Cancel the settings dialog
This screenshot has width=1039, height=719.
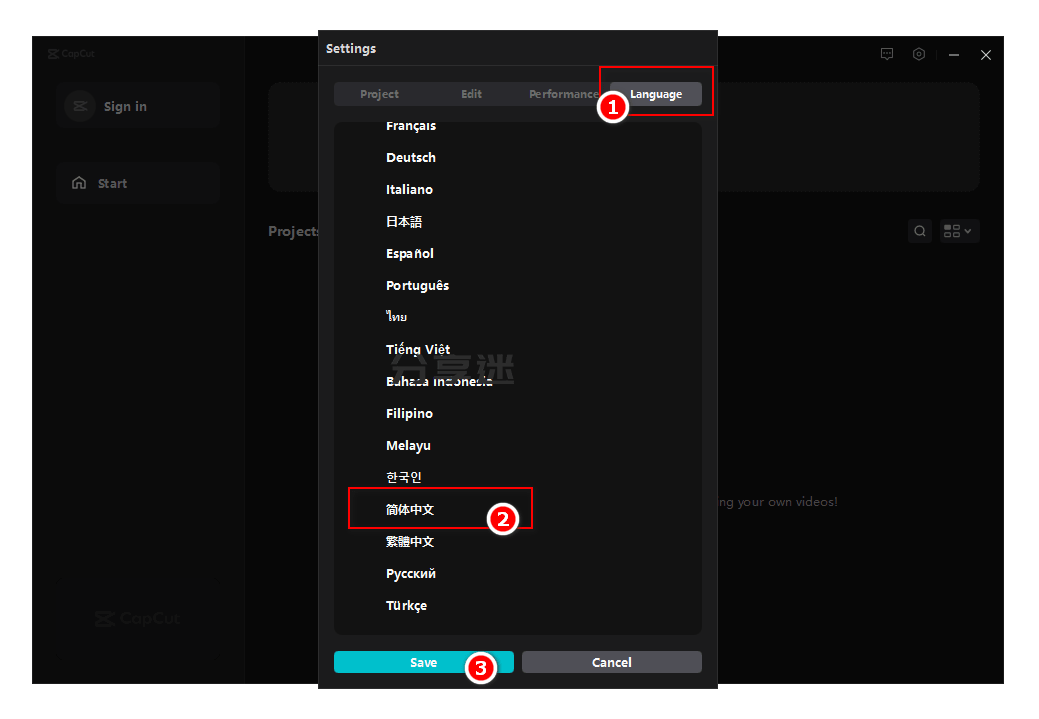pos(611,661)
